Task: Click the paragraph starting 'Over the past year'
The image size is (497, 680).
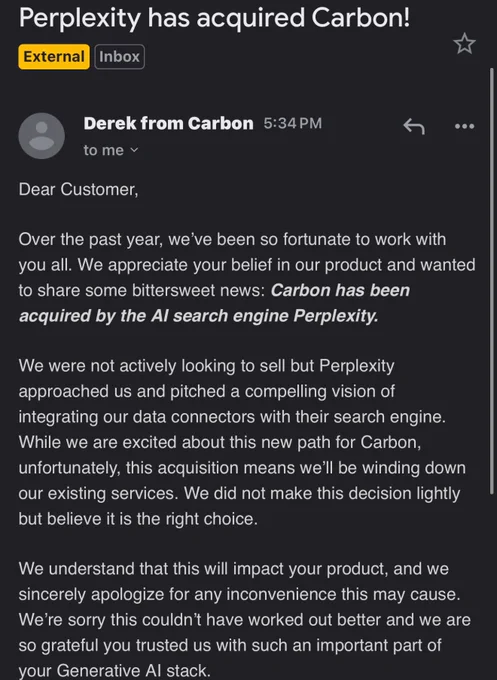Action: (x=247, y=278)
